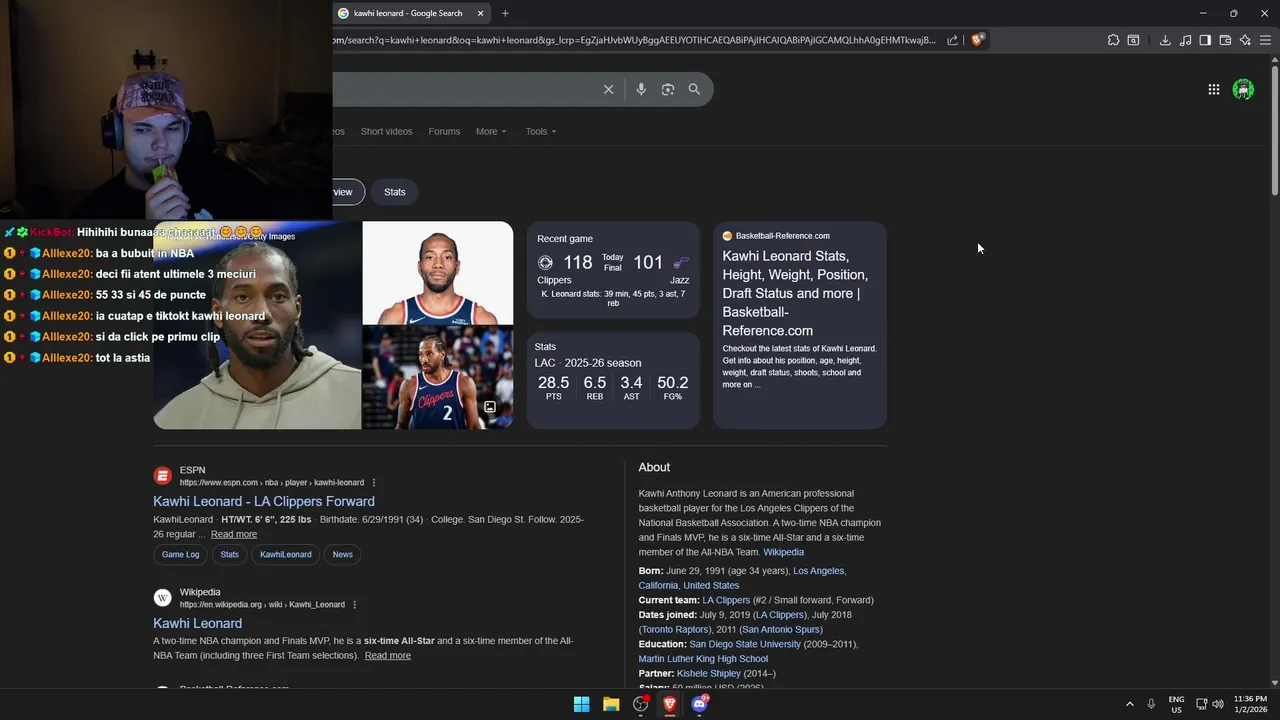Viewport: 1280px width, 720px height.
Task: Click Read more under the Wikipedia snippet
Action: 388,656
